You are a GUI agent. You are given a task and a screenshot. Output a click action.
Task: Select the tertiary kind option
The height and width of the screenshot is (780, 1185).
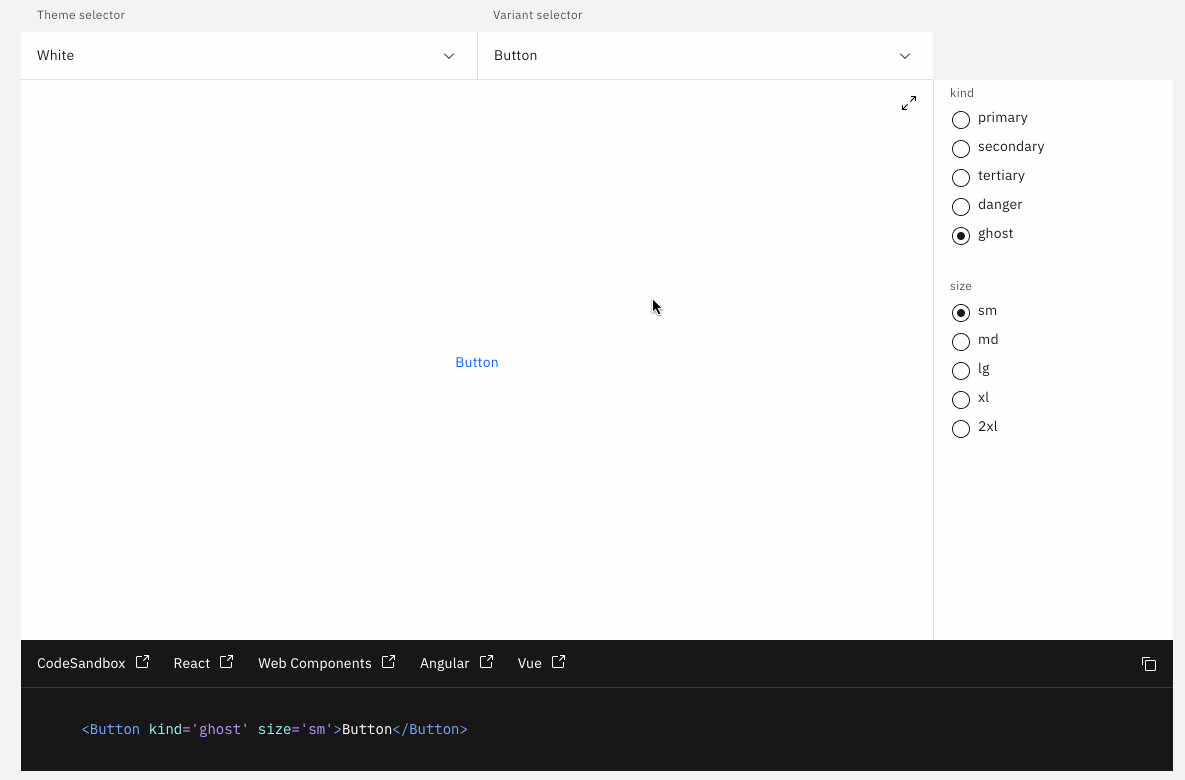pos(960,177)
